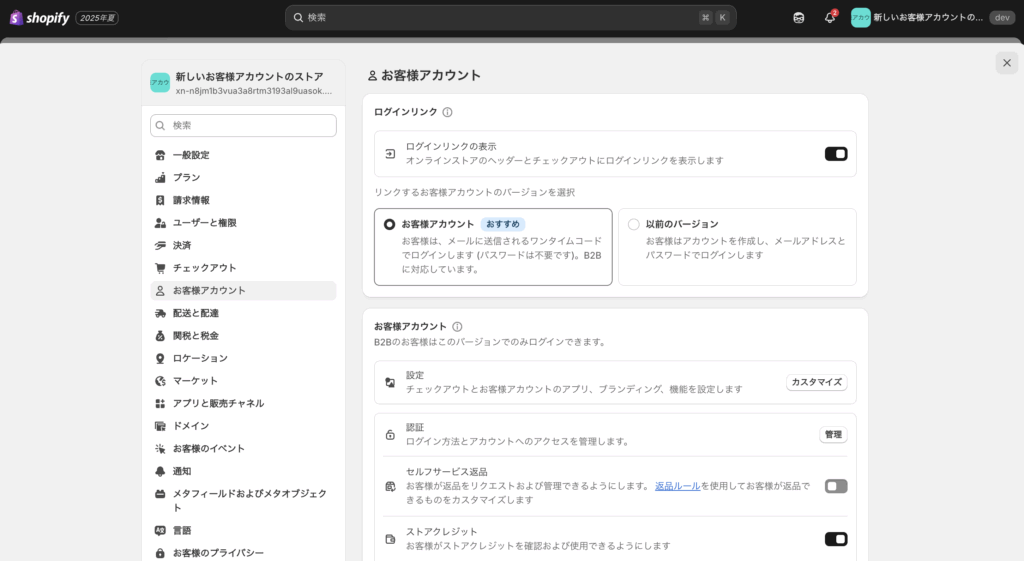Click info icon beside お客様アカウント section heading
The image size is (1024, 561).
pos(457,327)
